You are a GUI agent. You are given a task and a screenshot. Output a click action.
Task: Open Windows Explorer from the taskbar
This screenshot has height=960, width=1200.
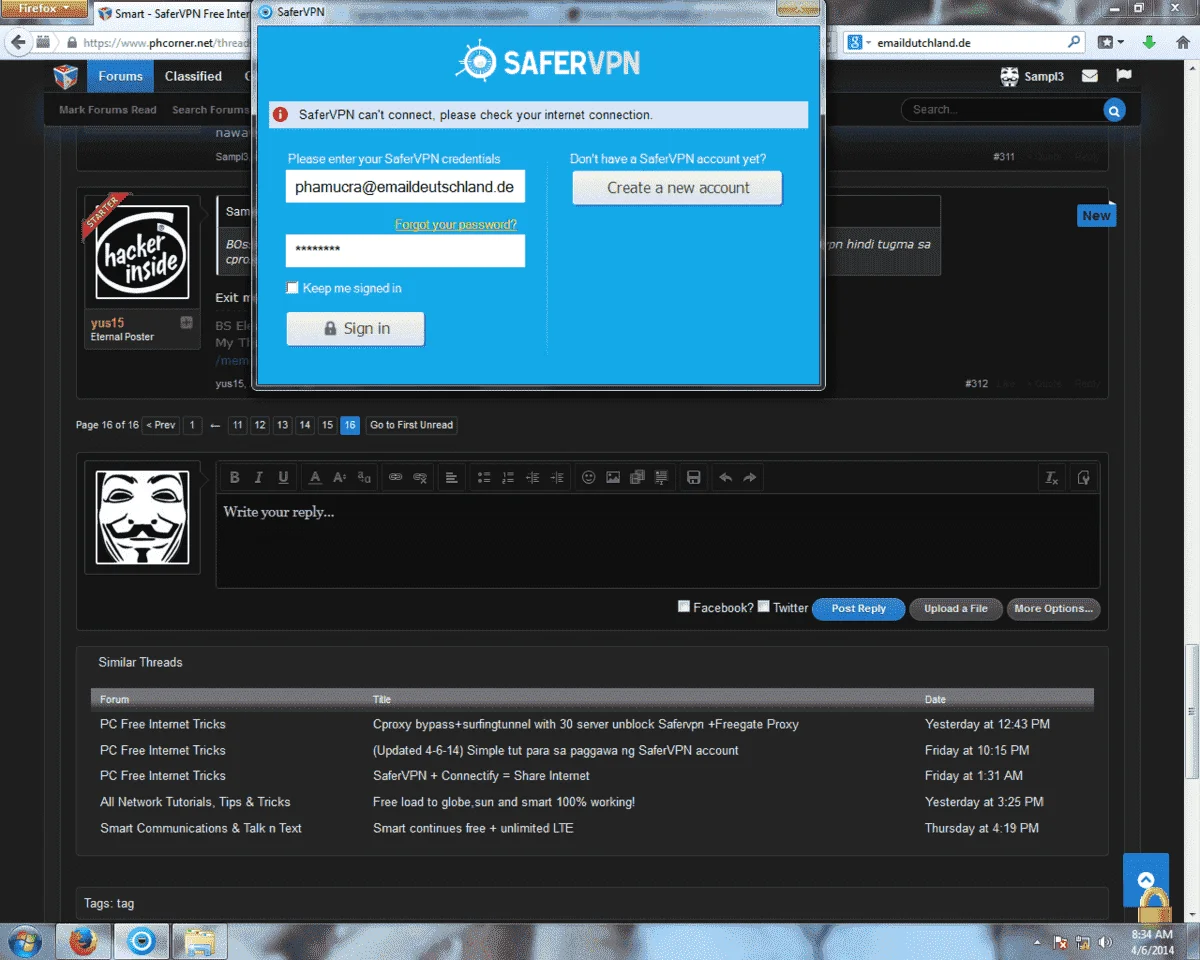(x=199, y=941)
